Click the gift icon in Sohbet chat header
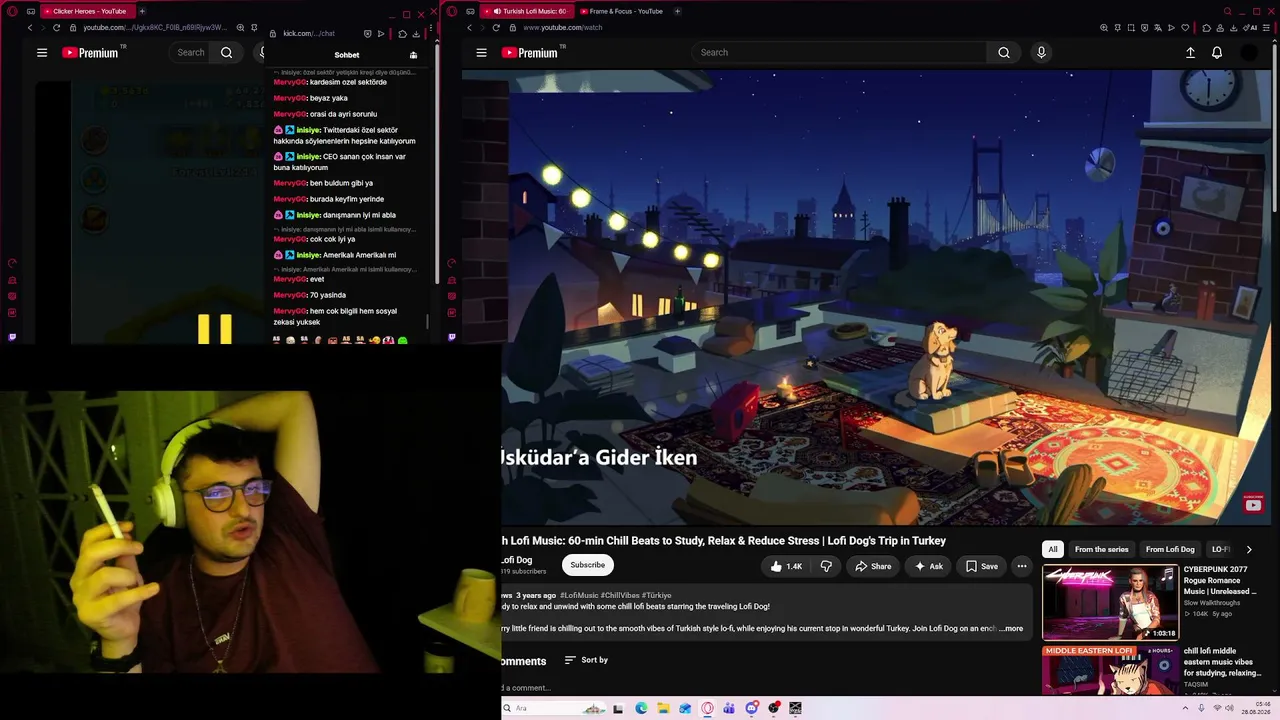Screen dimensions: 1280x720 coord(413,55)
